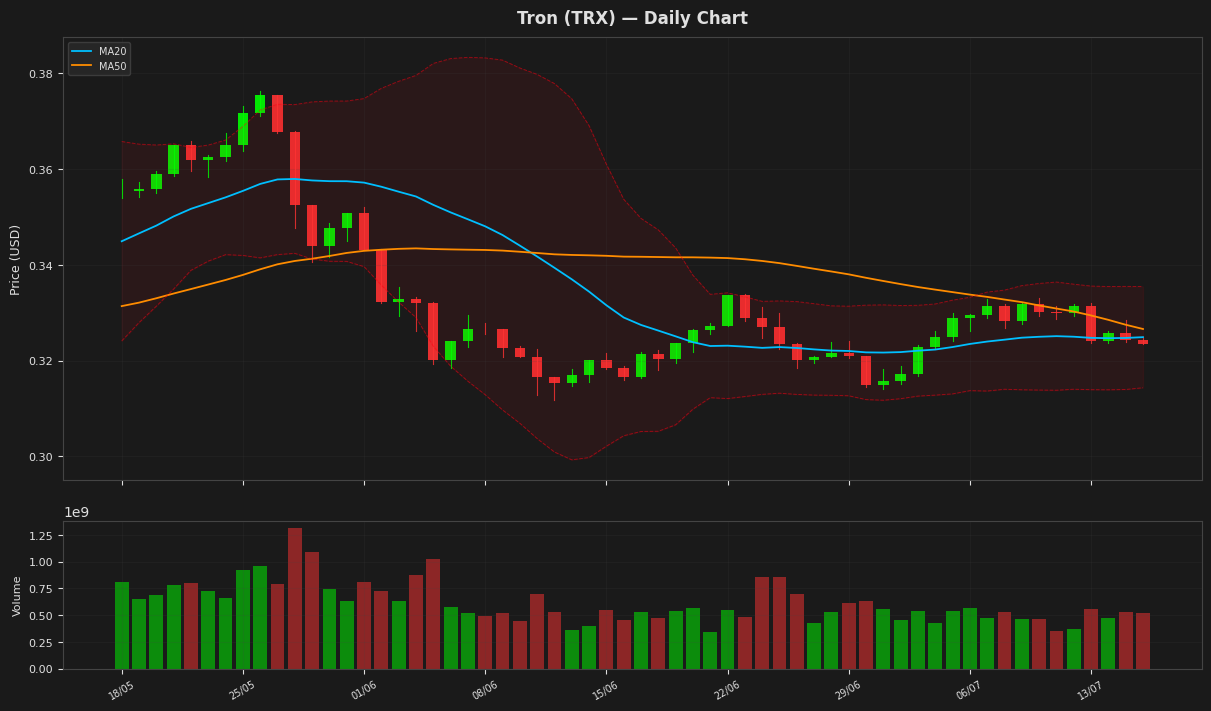Select the MA50 legend label
1211x711 pixels.
(x=112, y=66)
